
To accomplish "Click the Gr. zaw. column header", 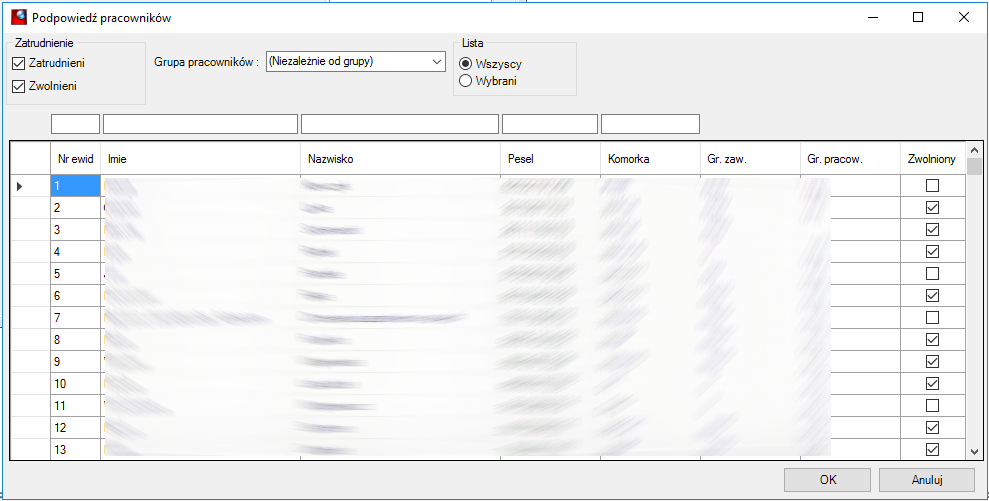I will click(751, 159).
